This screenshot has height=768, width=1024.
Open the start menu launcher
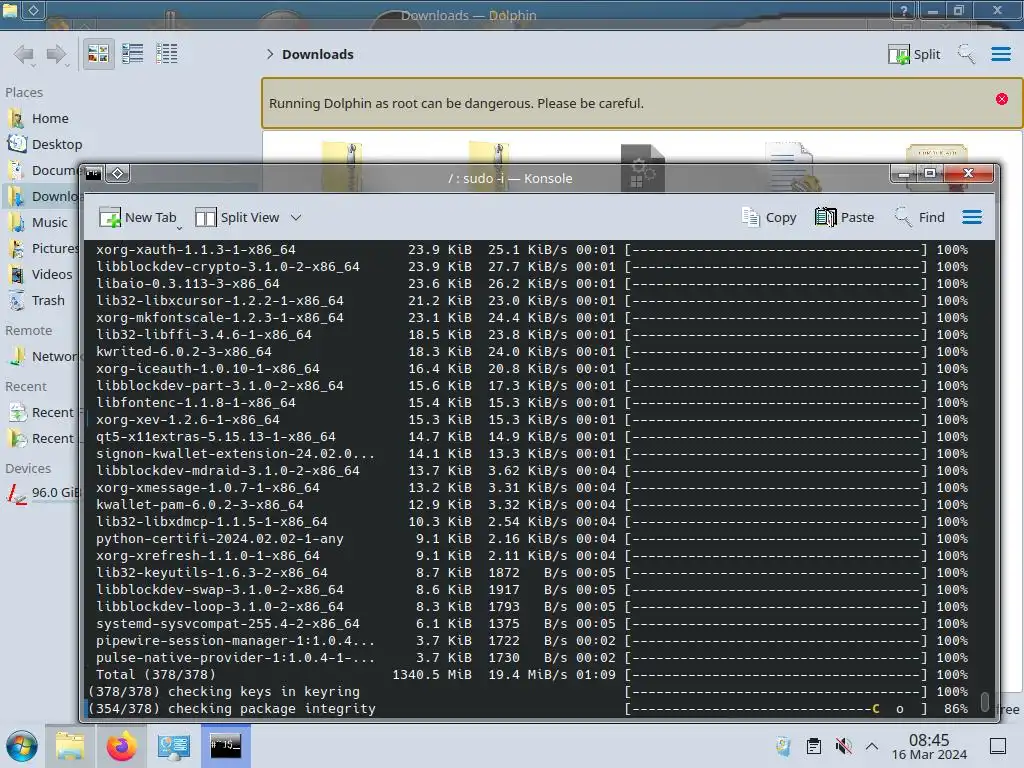coord(22,746)
